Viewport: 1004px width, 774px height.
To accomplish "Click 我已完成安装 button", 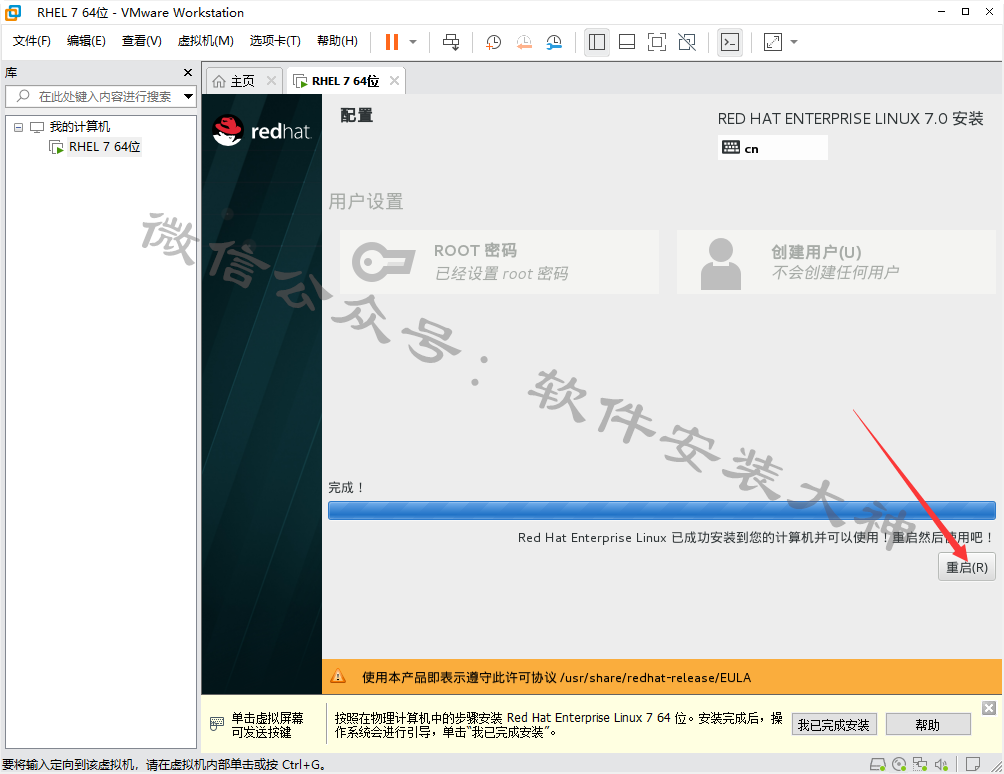I will (x=833, y=725).
